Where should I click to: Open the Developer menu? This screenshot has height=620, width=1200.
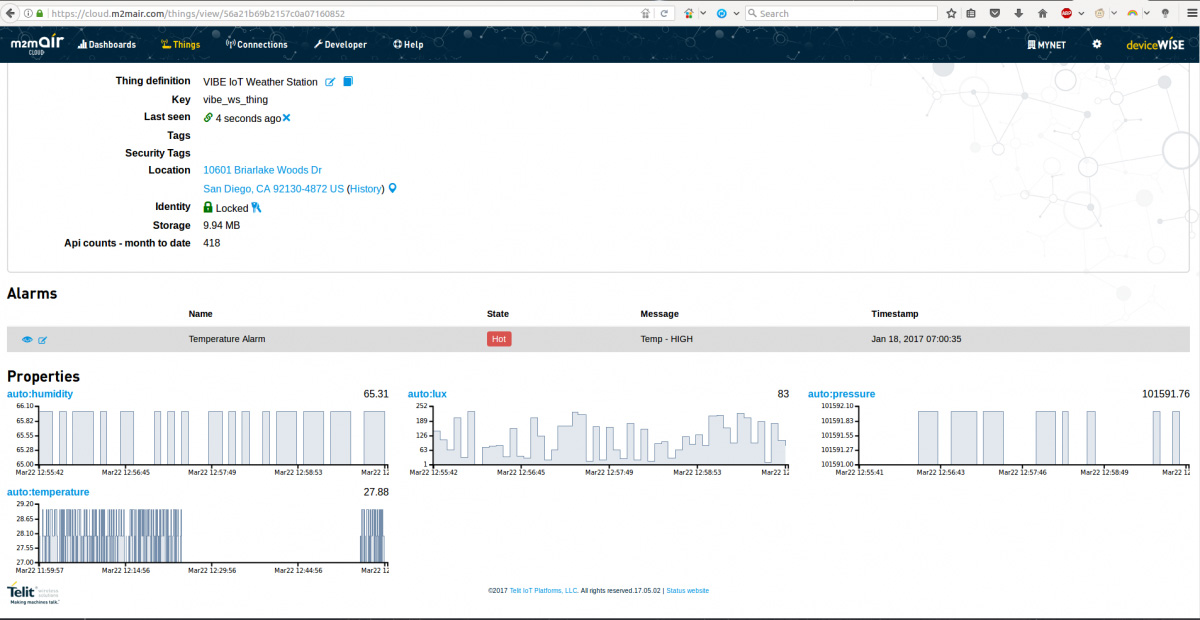340,44
